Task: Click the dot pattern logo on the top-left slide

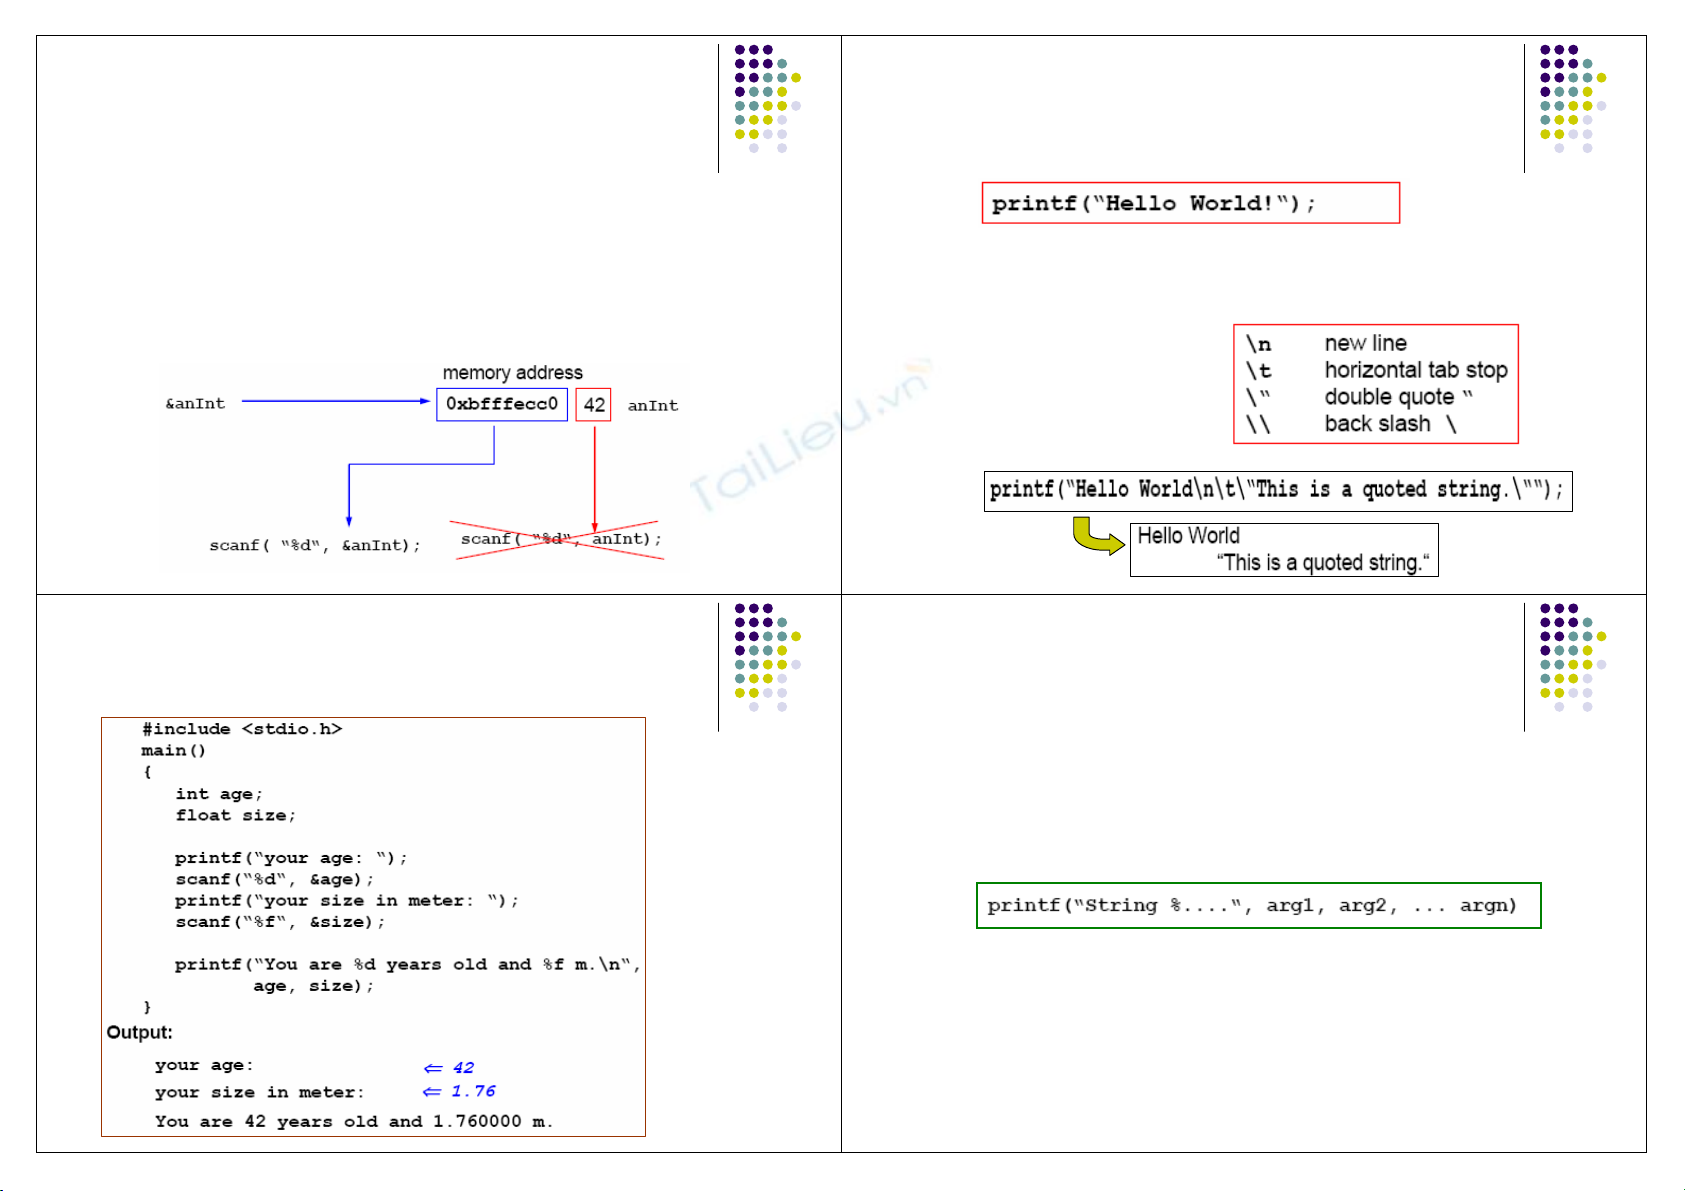Action: coord(766,98)
